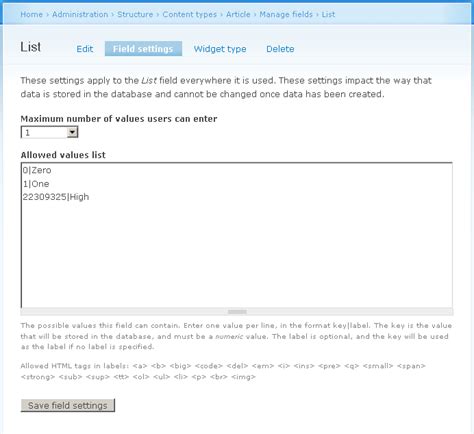Image resolution: width=474 pixels, height=434 pixels.
Task: Expand the maximum number of values dropdown
Action: point(49,132)
